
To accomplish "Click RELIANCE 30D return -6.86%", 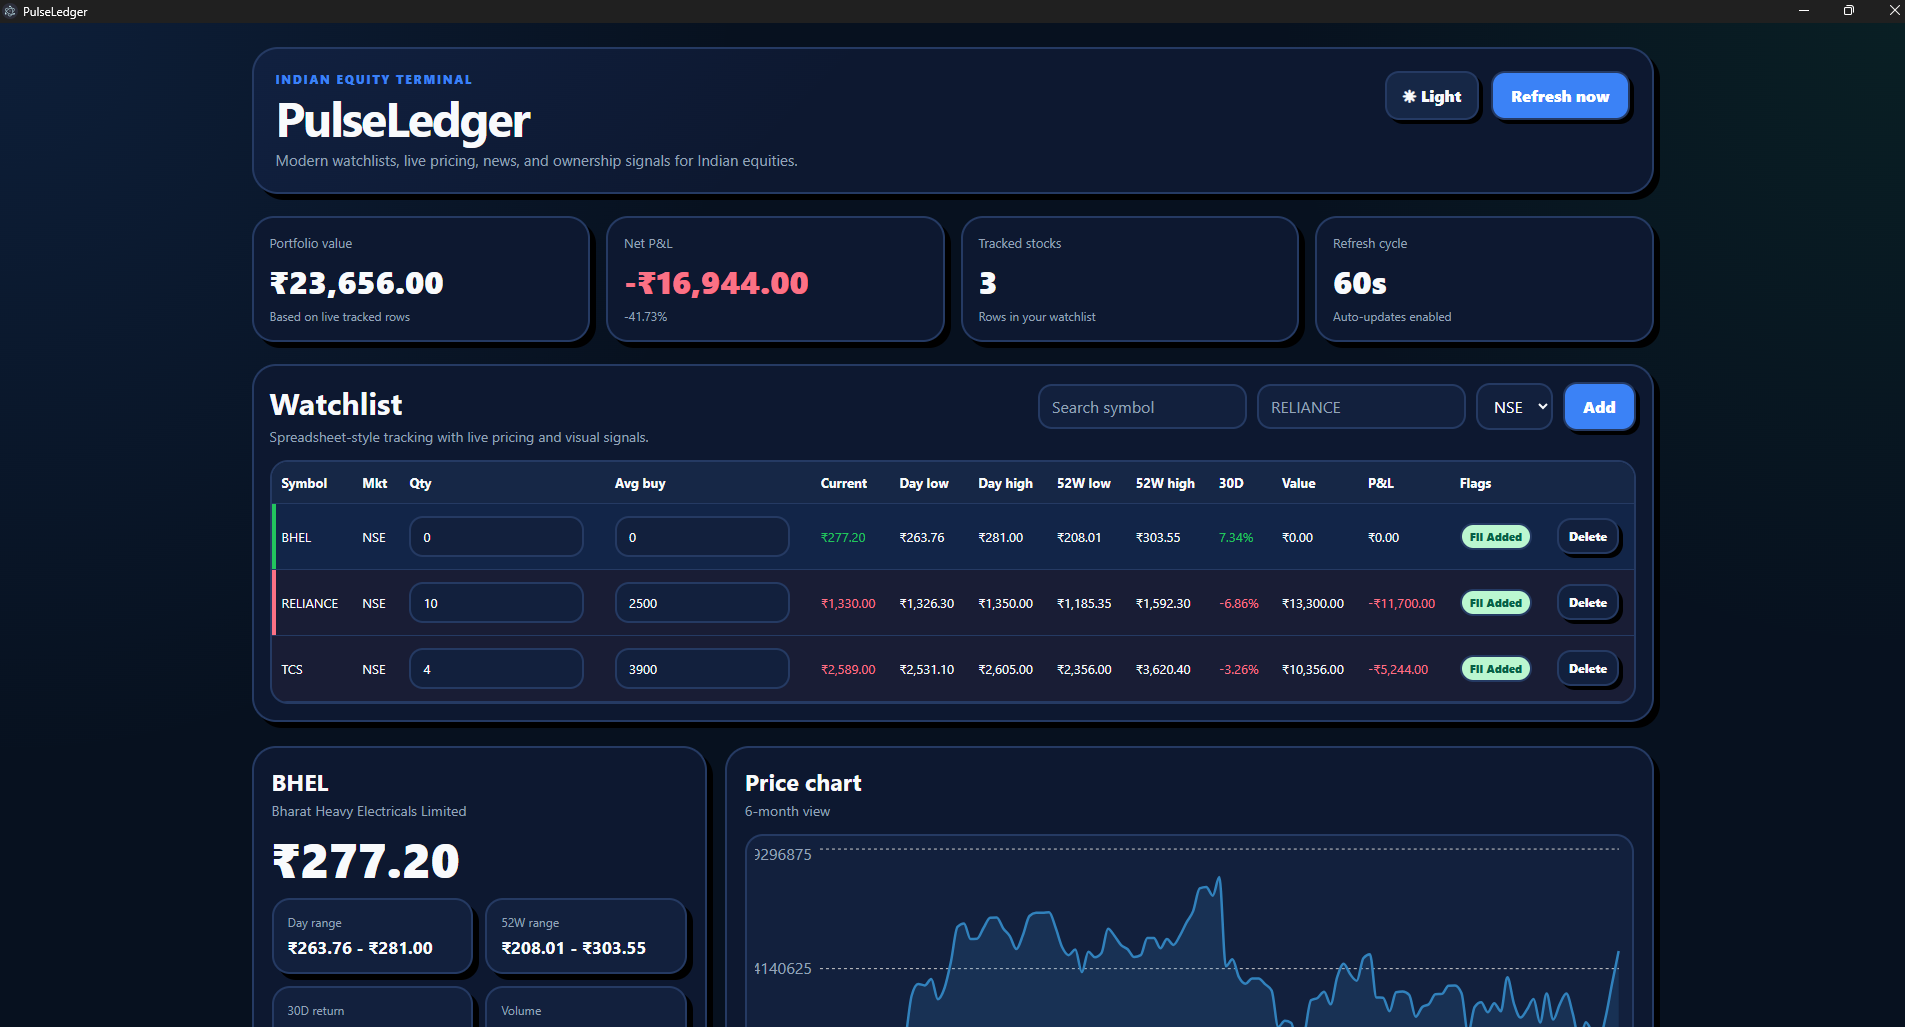I will pyautogui.click(x=1239, y=604).
